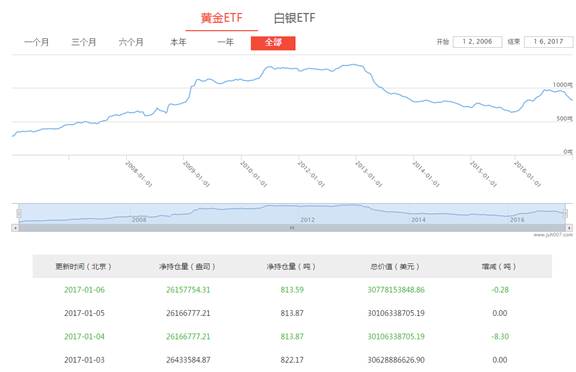
Task: Grab the navigator left range handle
Action: [19, 213]
